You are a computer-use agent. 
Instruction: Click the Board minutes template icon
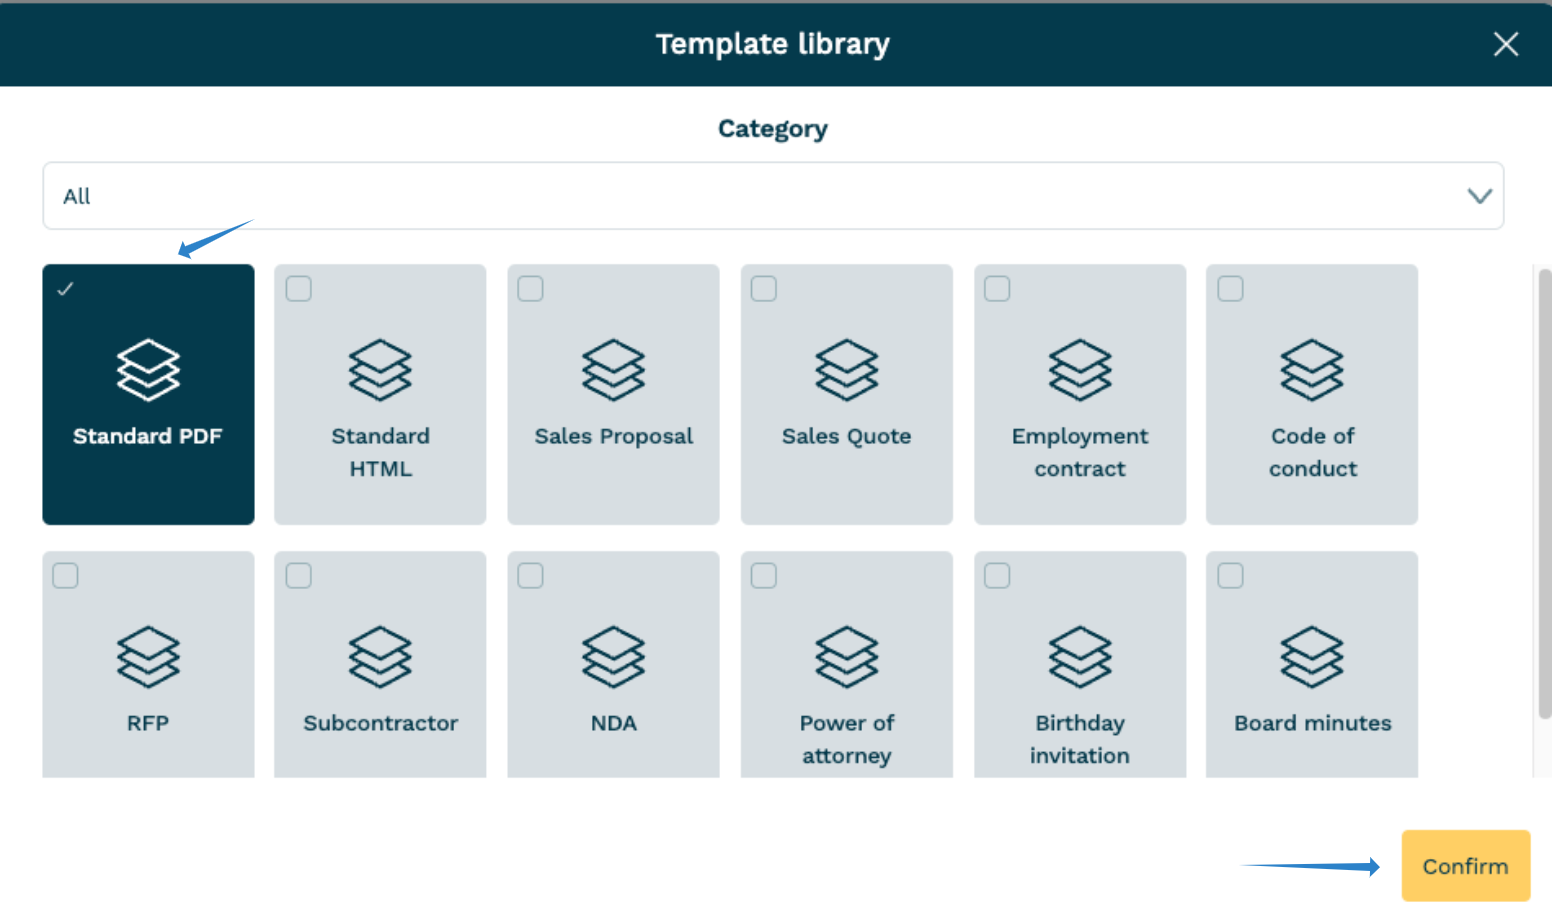(x=1312, y=658)
